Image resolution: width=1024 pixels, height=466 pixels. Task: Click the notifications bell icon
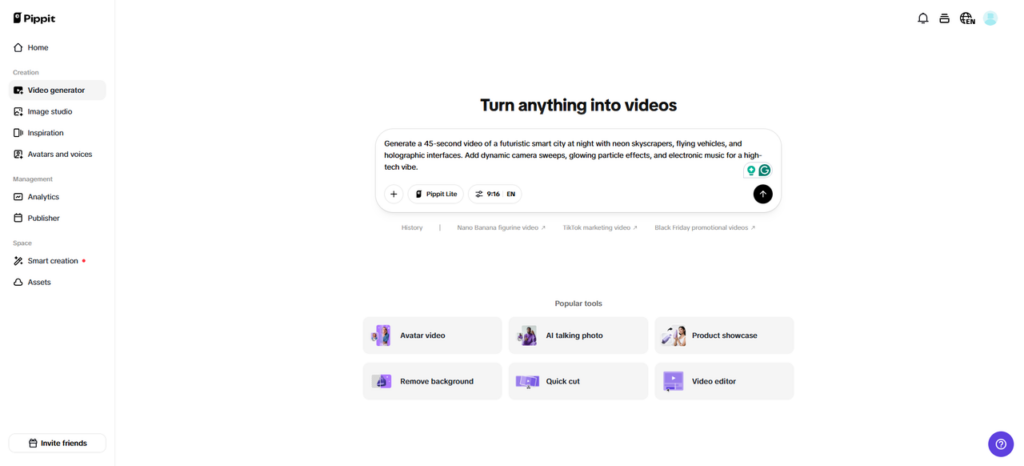click(923, 18)
